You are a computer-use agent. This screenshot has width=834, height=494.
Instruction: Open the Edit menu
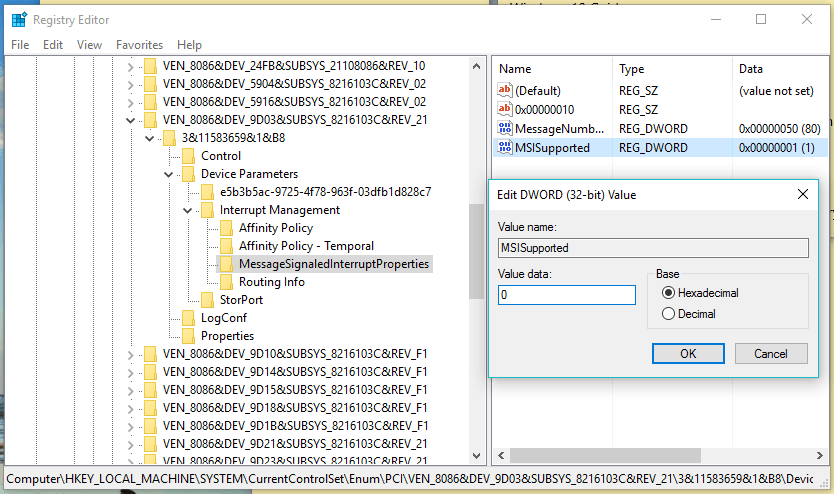click(53, 45)
